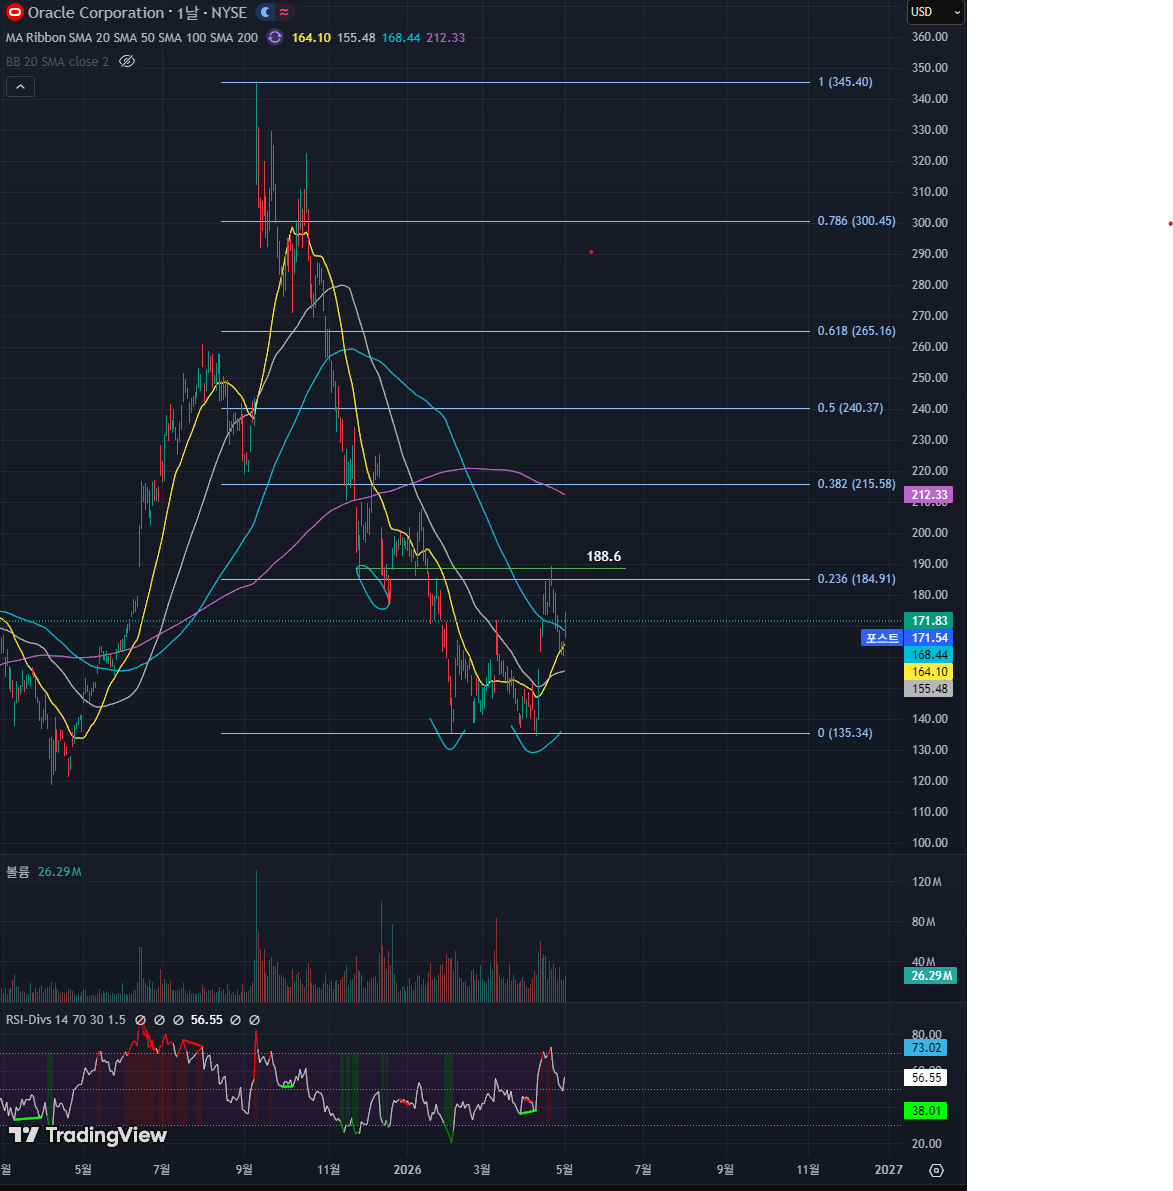Select the BB 20 SMA close 2 legend
Viewport: 1173px width, 1191px height.
pos(57,62)
